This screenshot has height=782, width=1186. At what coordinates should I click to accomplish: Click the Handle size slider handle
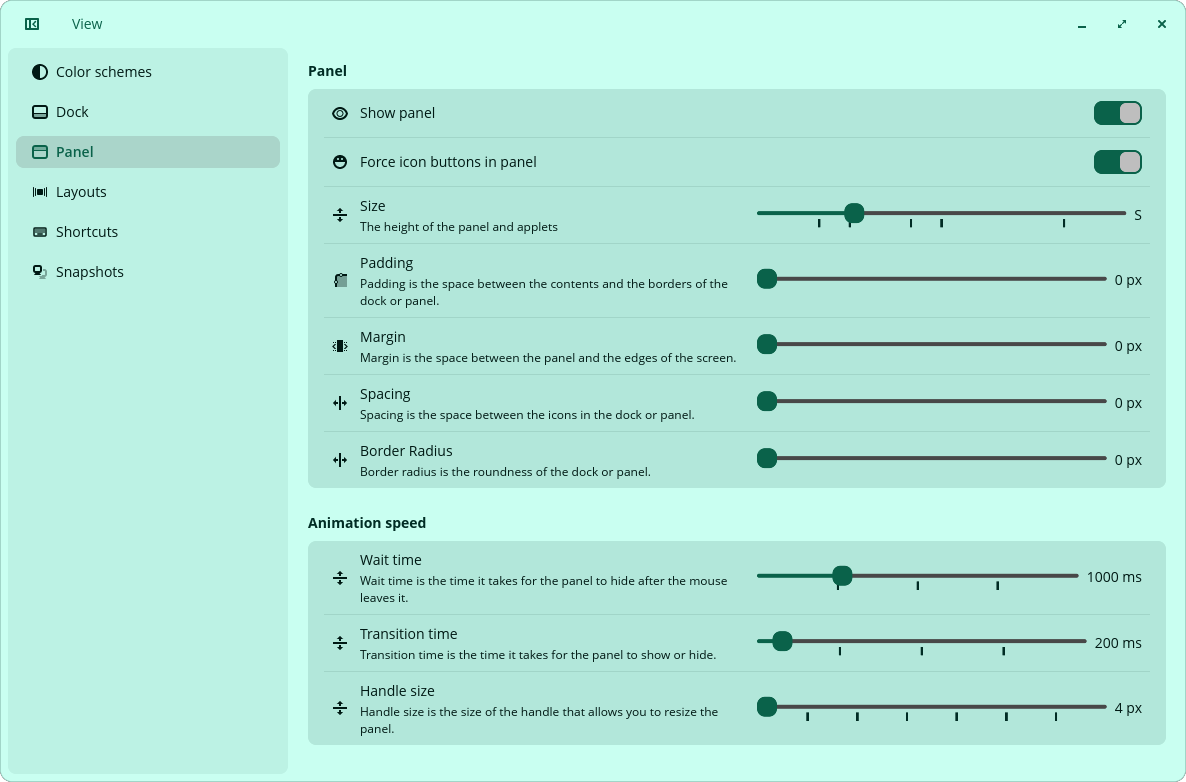pyautogui.click(x=767, y=707)
